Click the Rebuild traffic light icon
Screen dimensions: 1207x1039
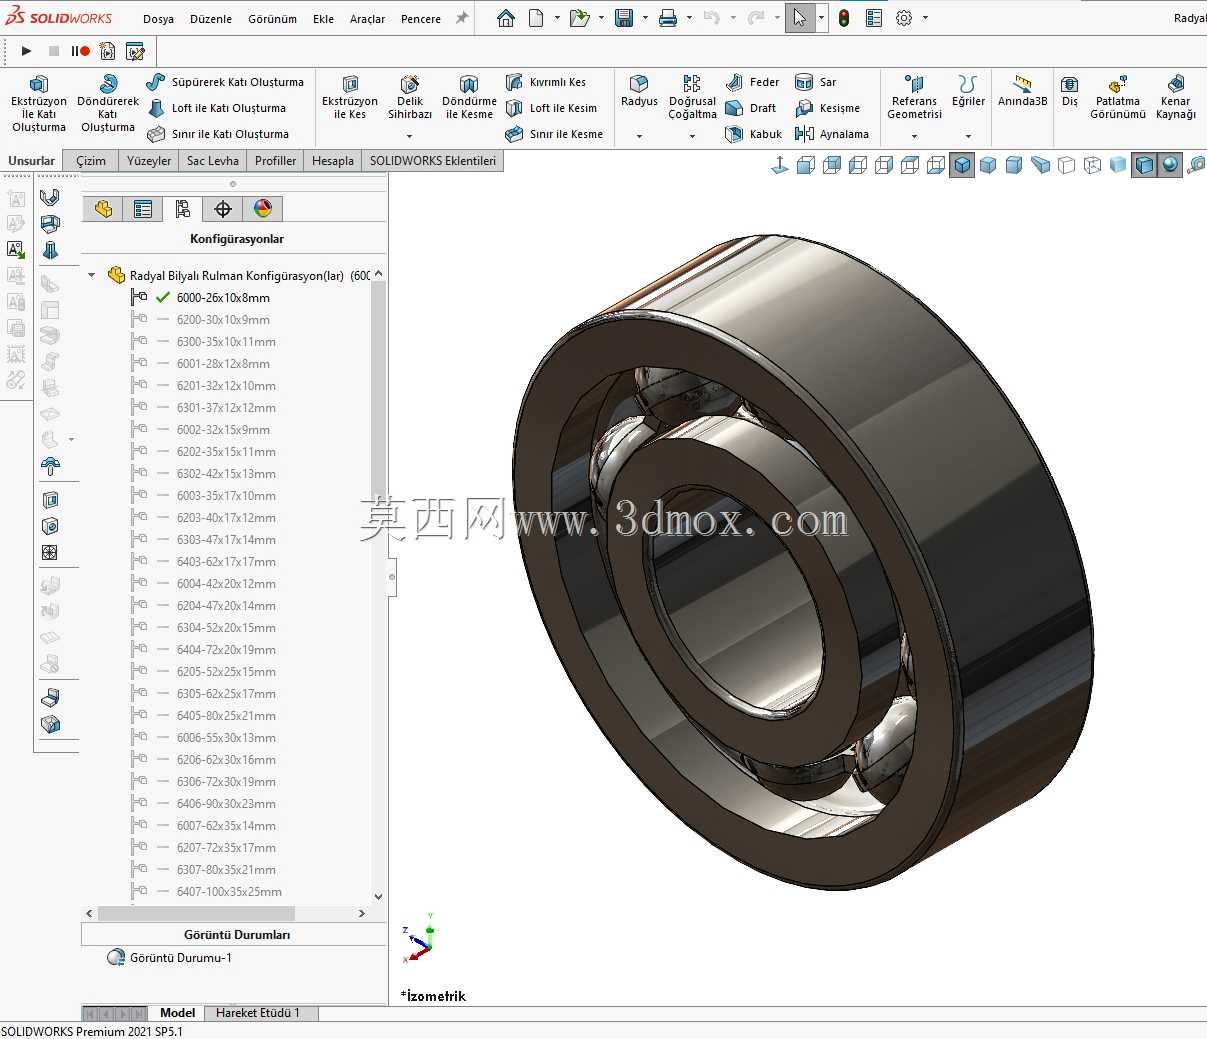(844, 18)
